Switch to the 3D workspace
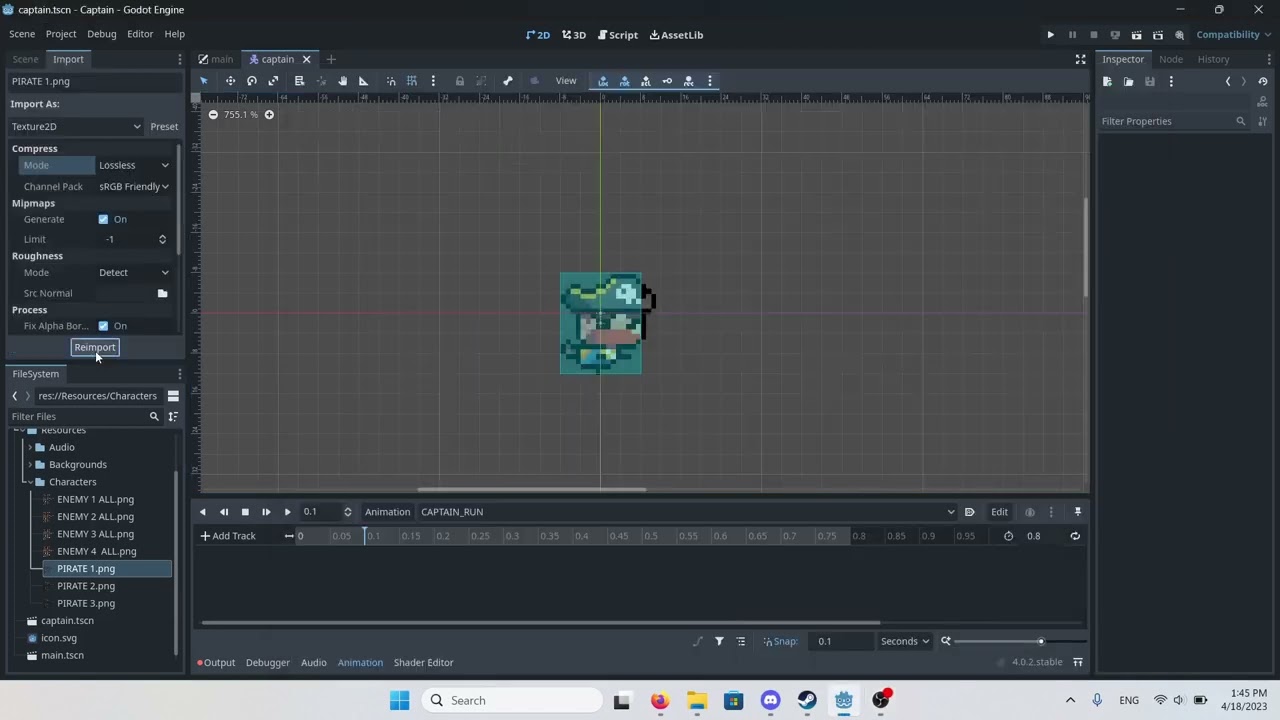Screen dimensions: 1280x720 coord(573,34)
